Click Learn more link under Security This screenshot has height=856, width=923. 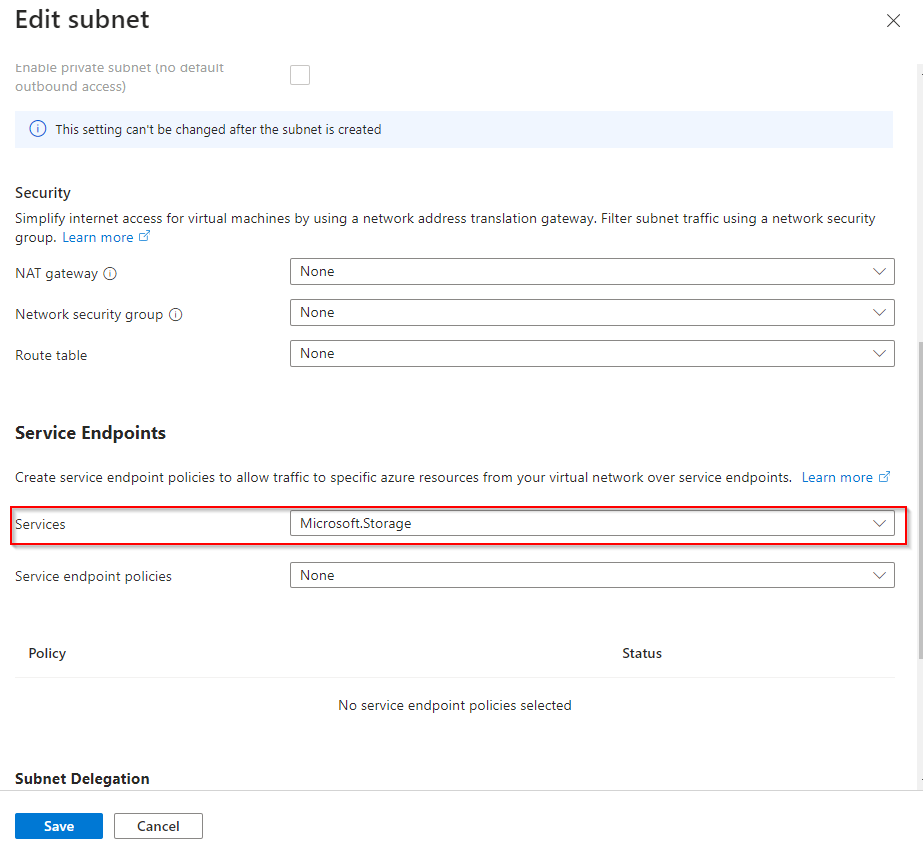97,237
